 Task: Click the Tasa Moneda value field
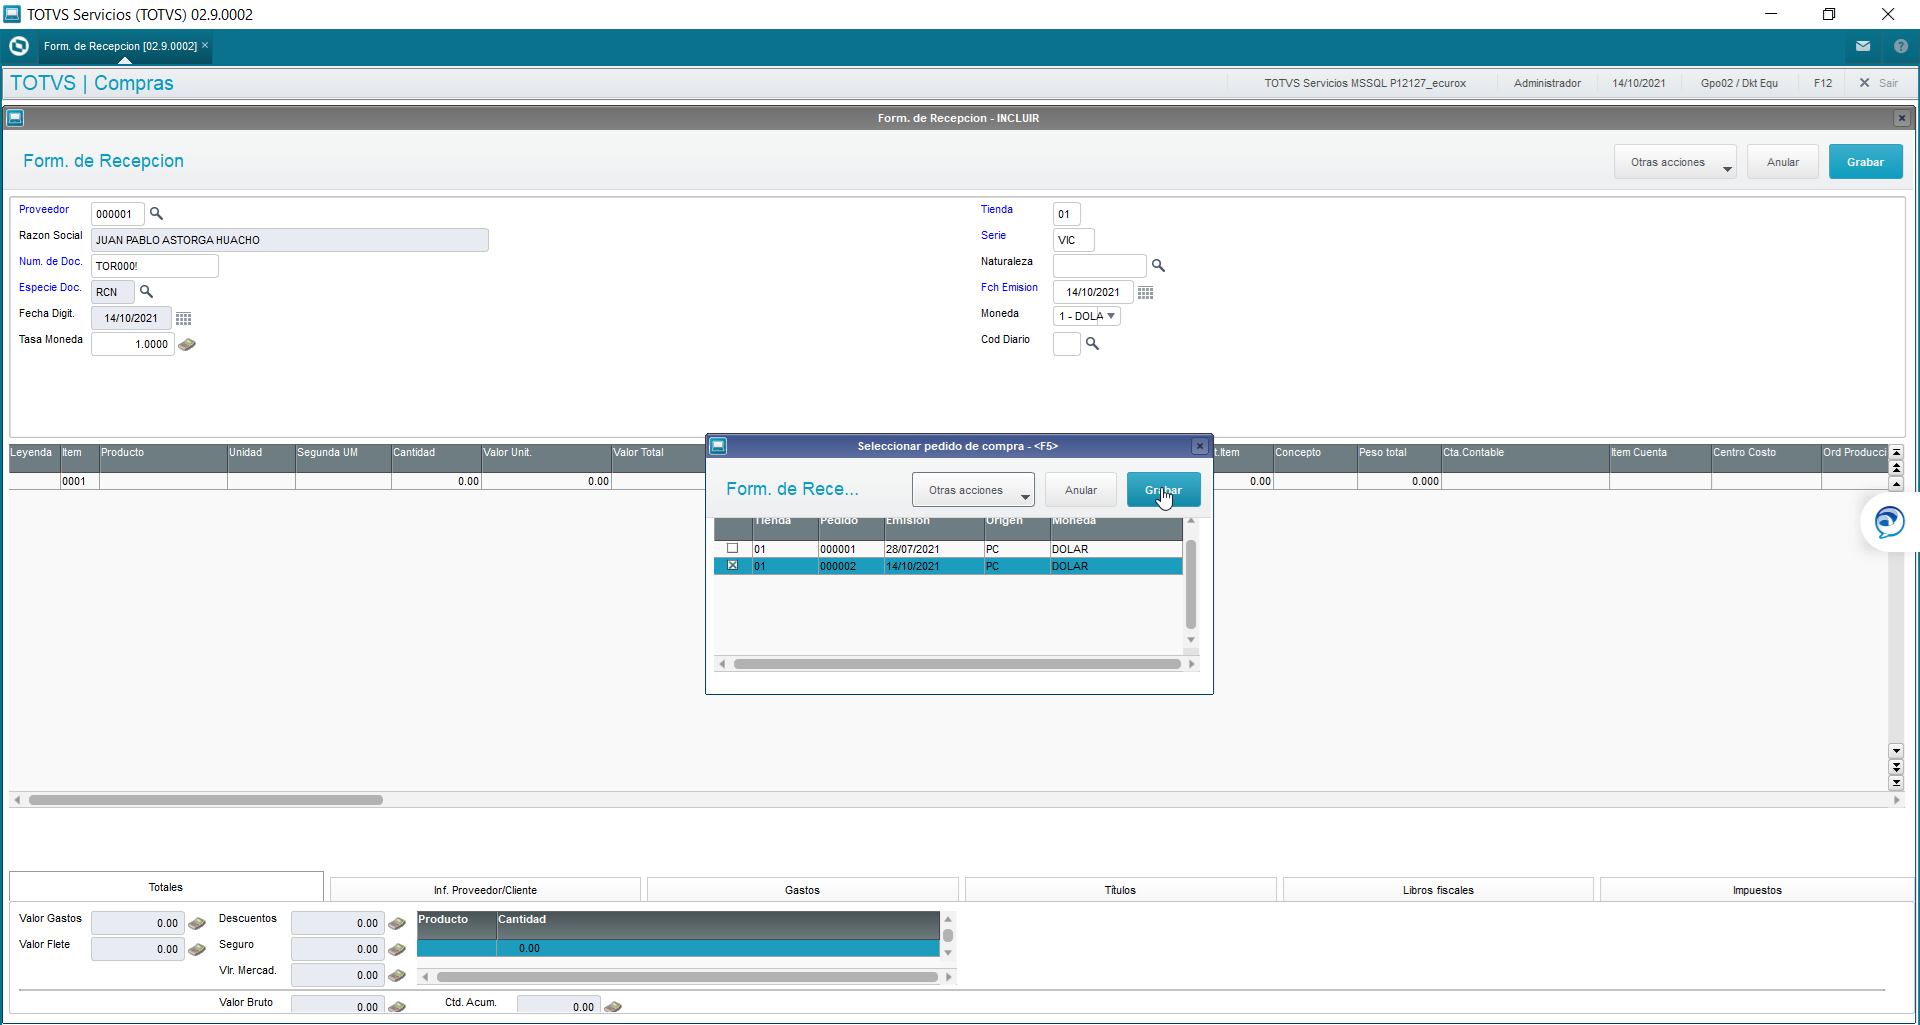(133, 344)
